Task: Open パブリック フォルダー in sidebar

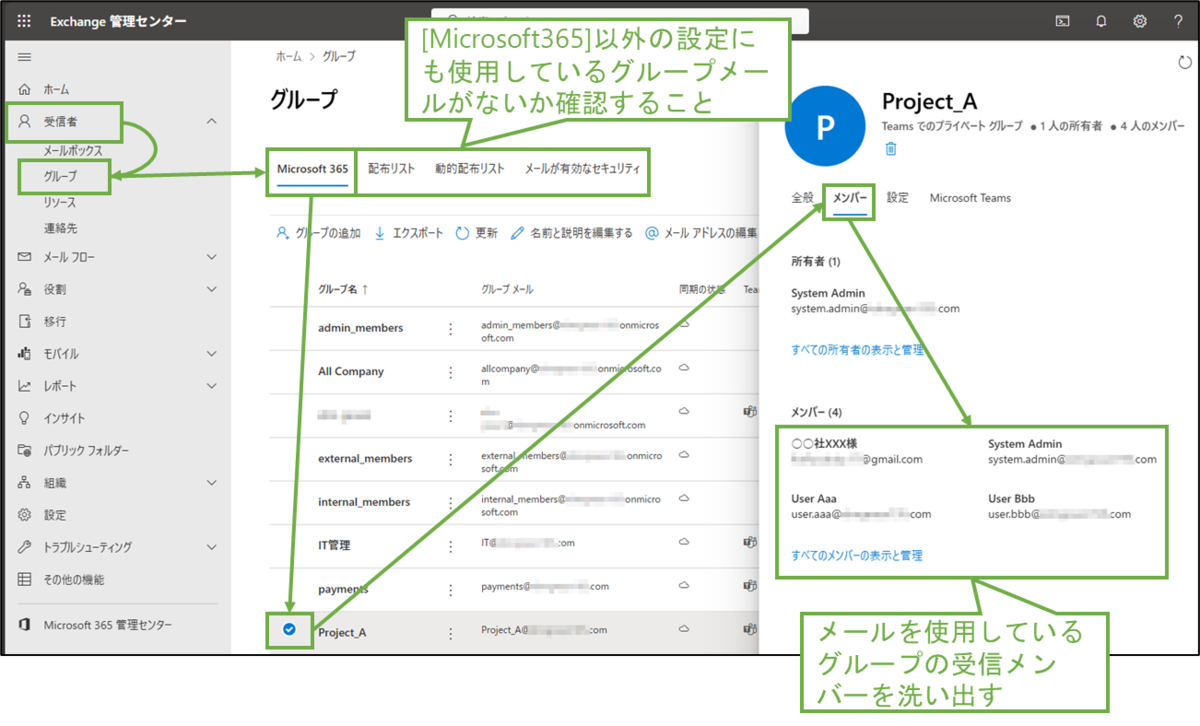Action: coord(86,450)
